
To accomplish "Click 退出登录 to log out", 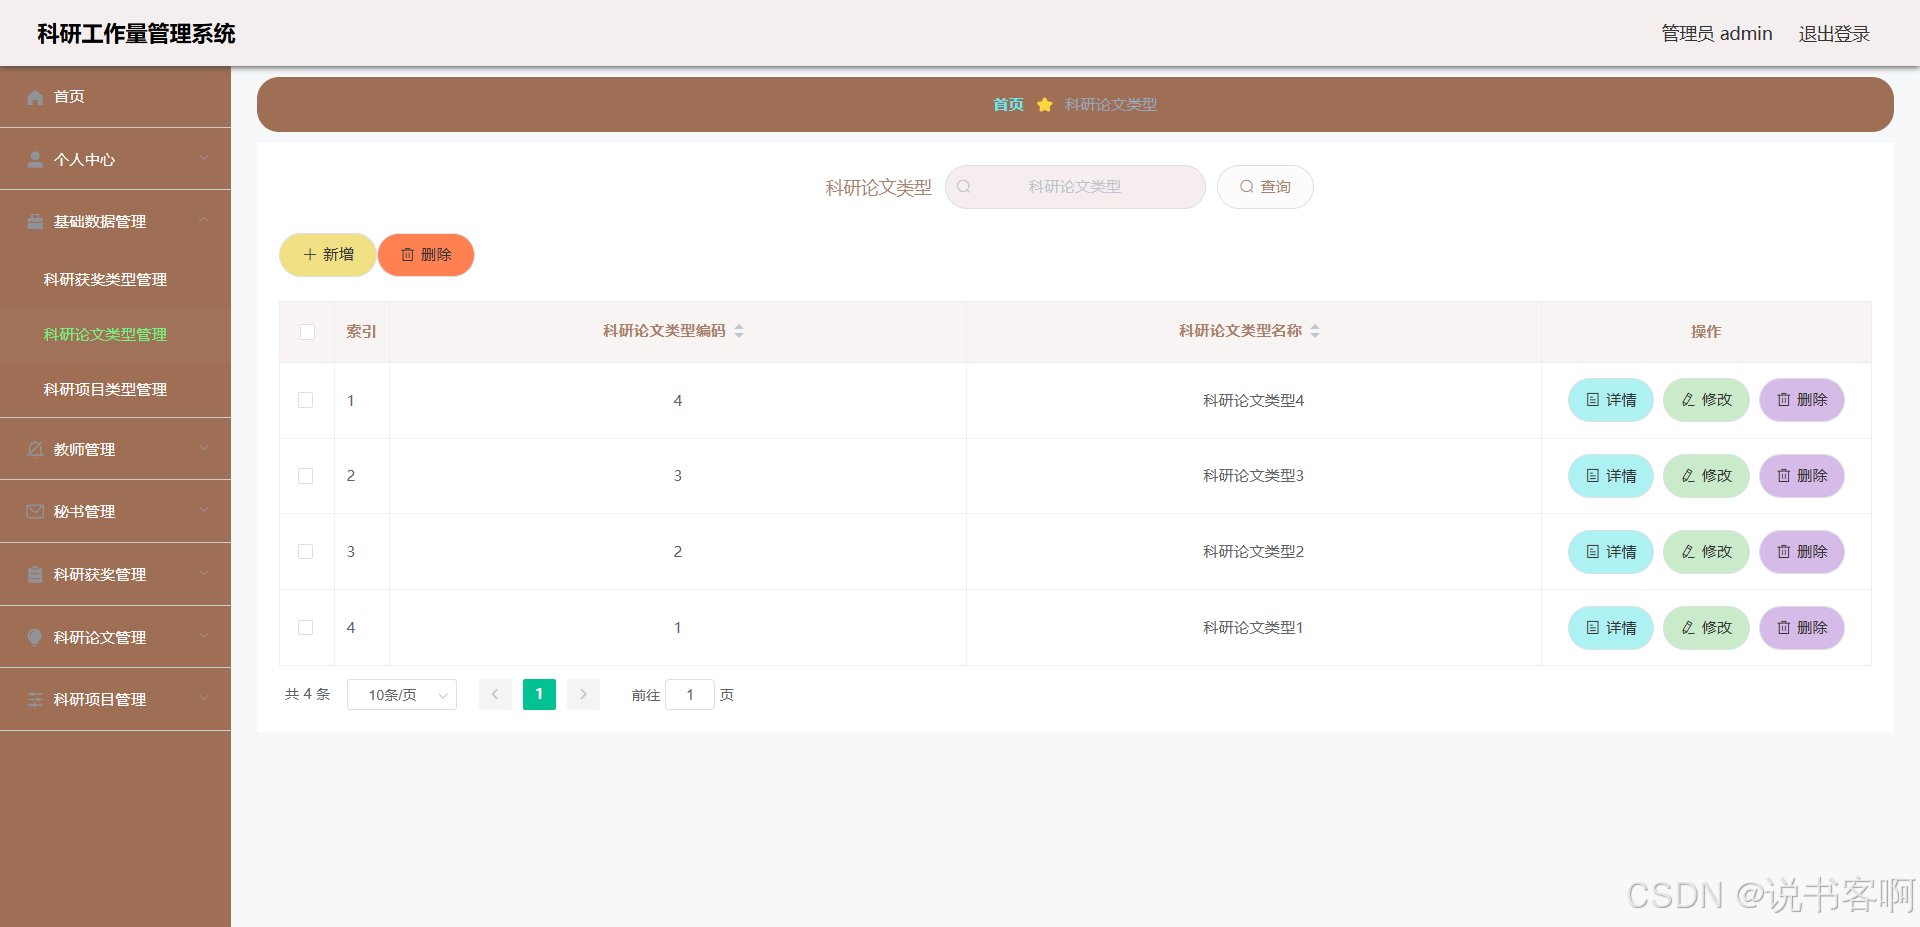I will [1834, 34].
